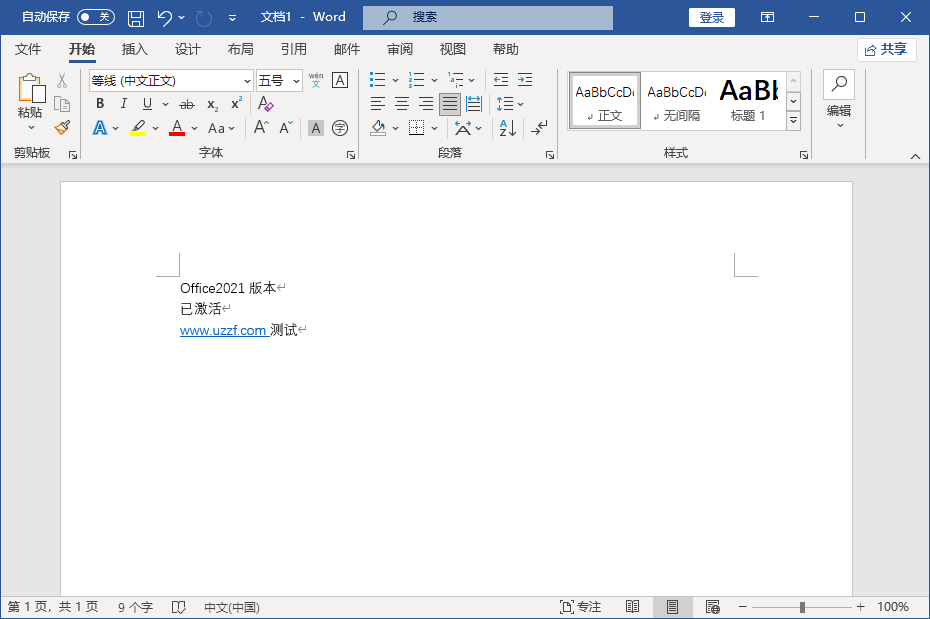Viewport: 930px width, 619px height.
Task: Open the font size dropdown (五号)
Action: (296, 81)
